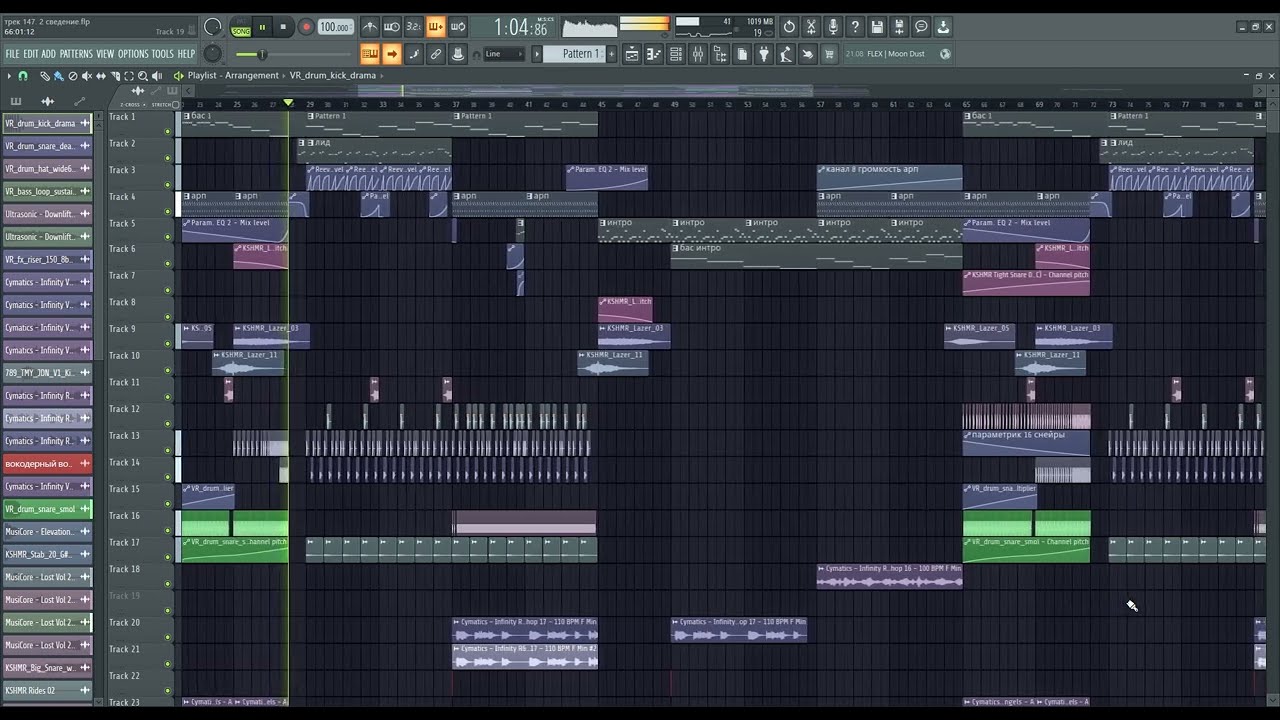
Task: Toggle typing keyboard to piano icon
Action: pos(370,54)
